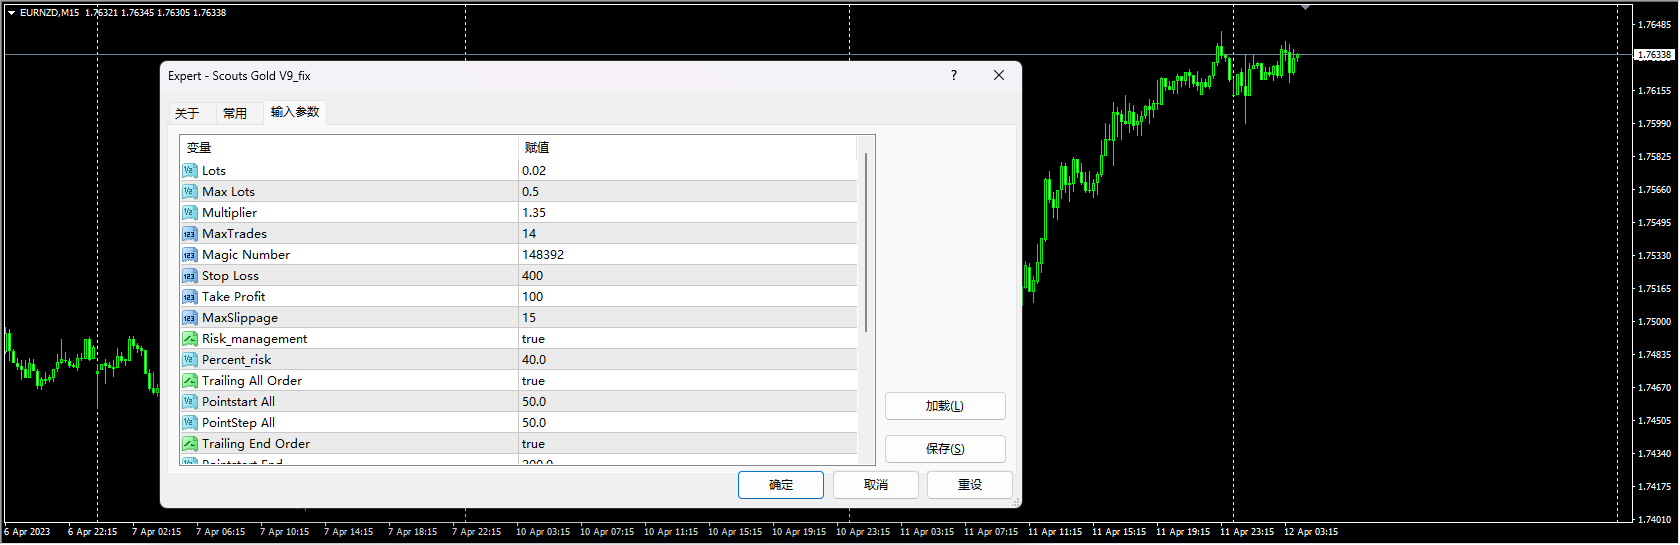Click the Risk_management boolean type icon
This screenshot has height=545, width=1680.
(x=190, y=339)
